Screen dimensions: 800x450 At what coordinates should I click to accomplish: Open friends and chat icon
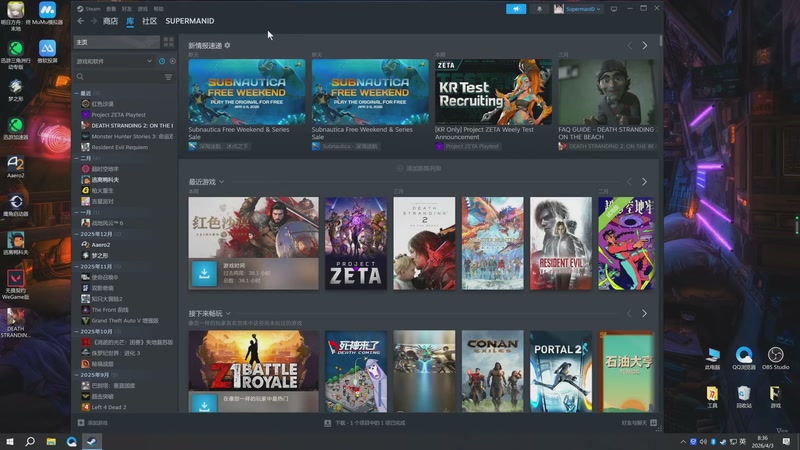click(x=654, y=423)
